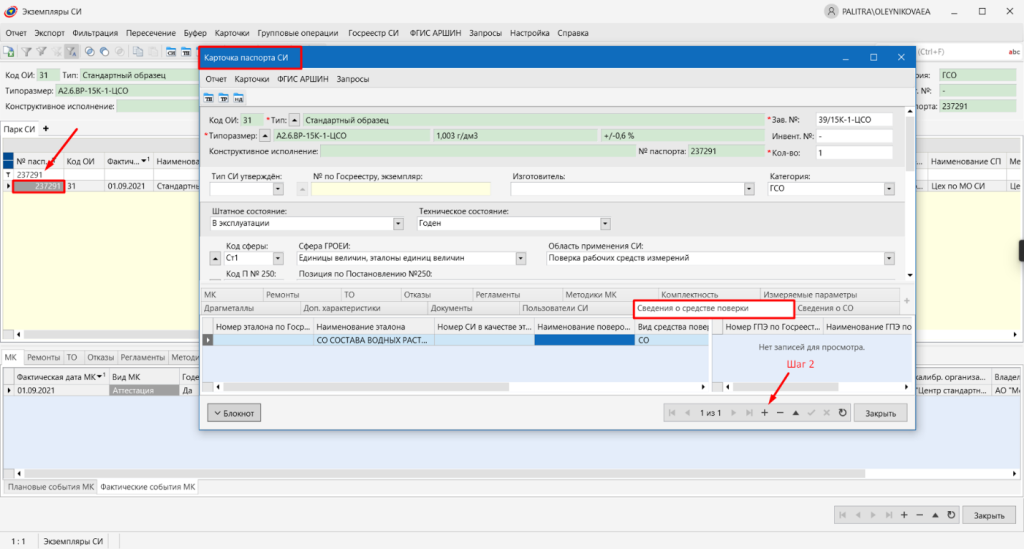Screen dimensions: 1024x549
Task: Select Аттестация cell in МК grid
Action: click(x=143, y=390)
